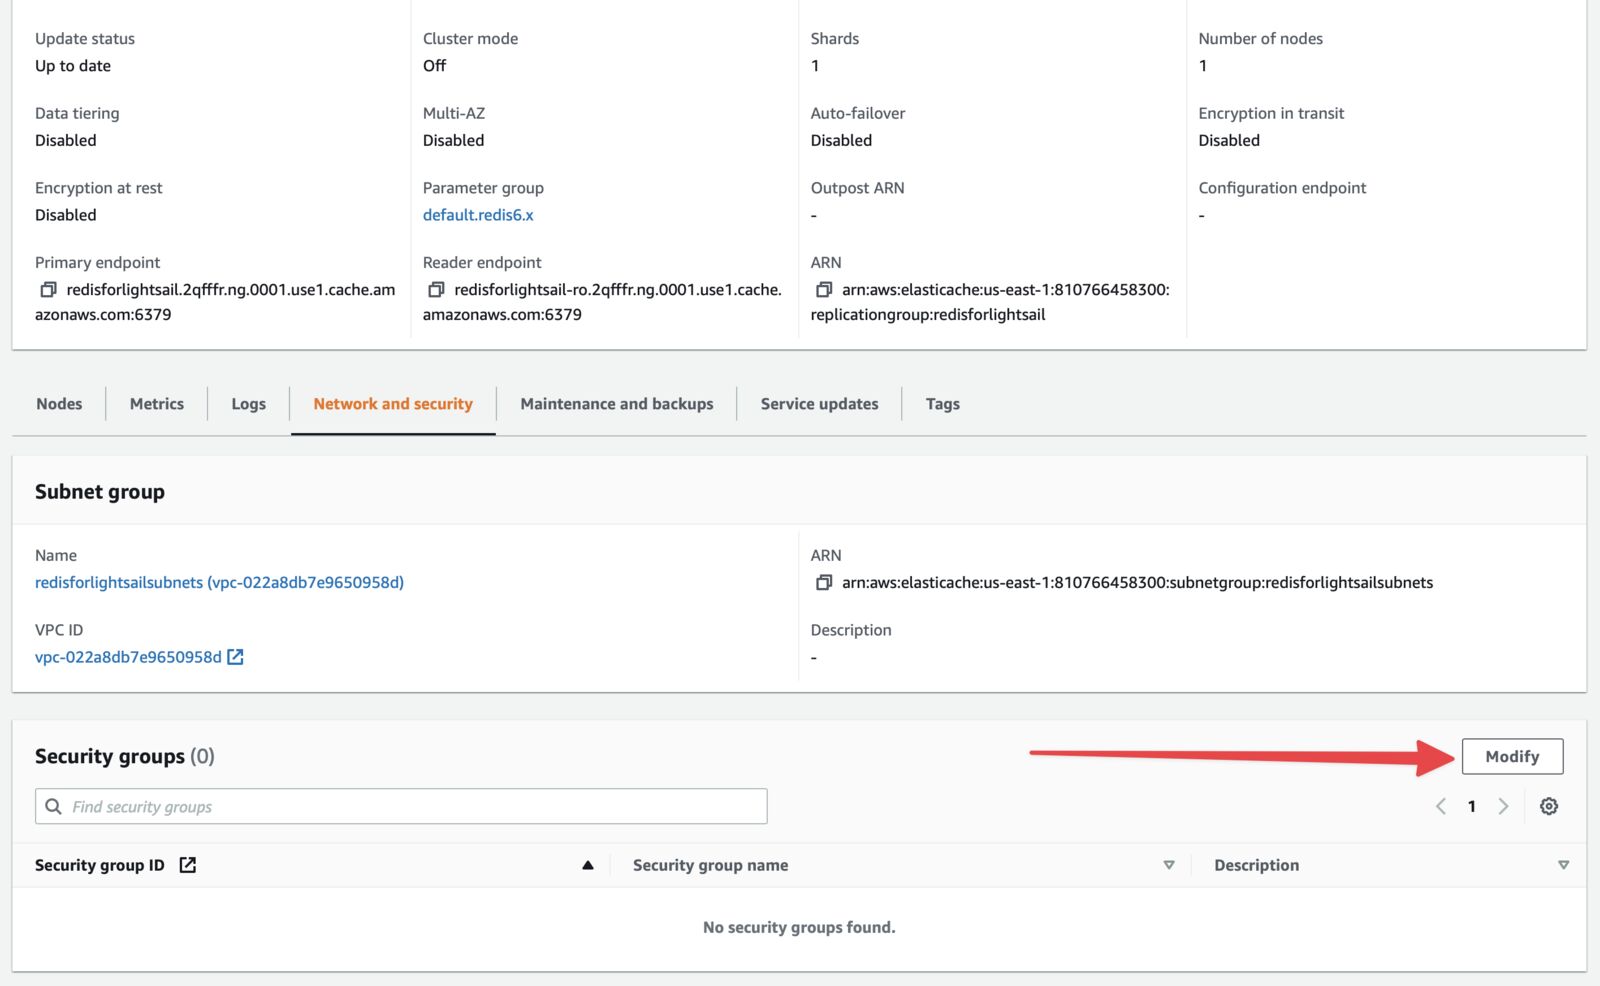Copy the subnet group ARN
Image resolution: width=1600 pixels, height=986 pixels.
pyautogui.click(x=824, y=583)
